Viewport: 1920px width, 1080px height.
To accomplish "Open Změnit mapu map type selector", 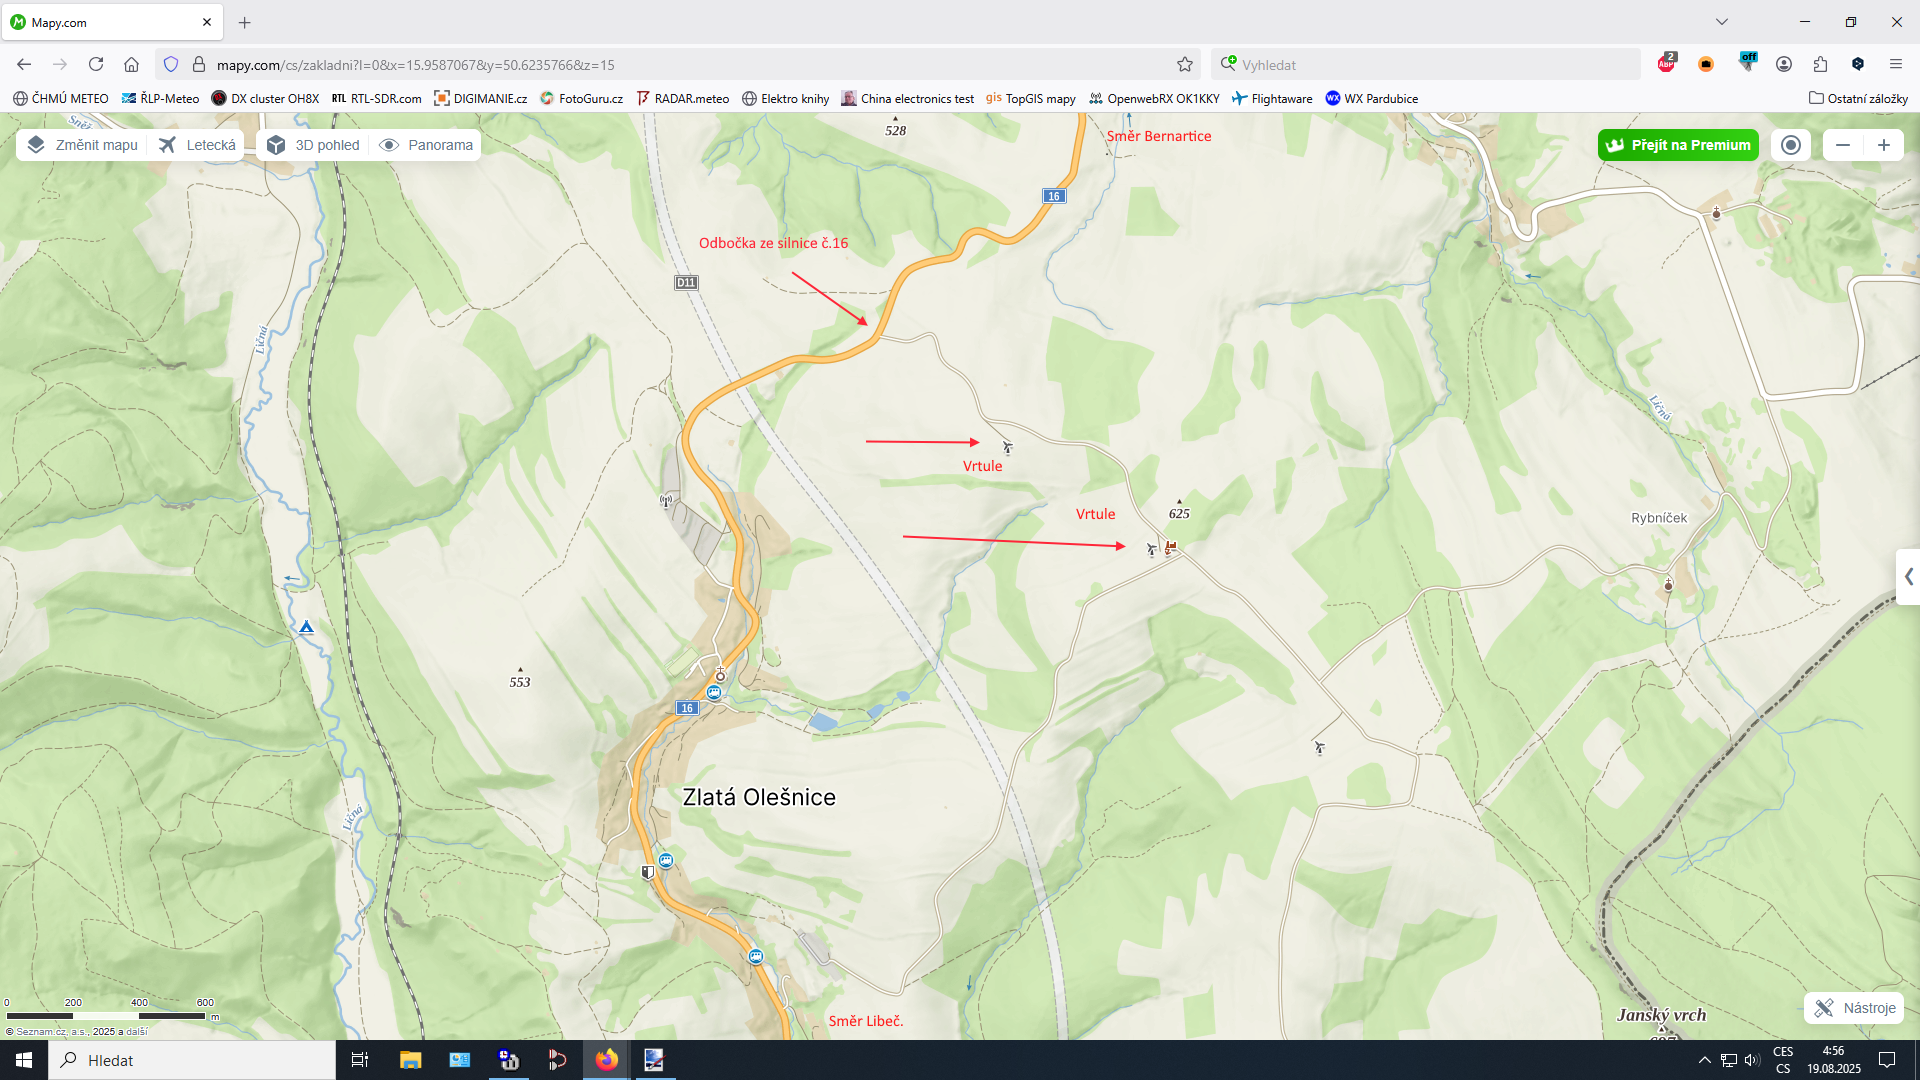I will (x=83, y=145).
